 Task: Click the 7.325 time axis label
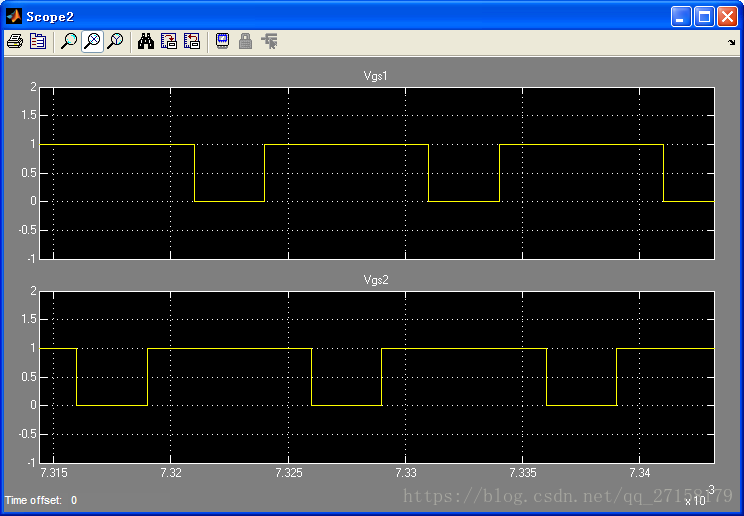click(288, 473)
